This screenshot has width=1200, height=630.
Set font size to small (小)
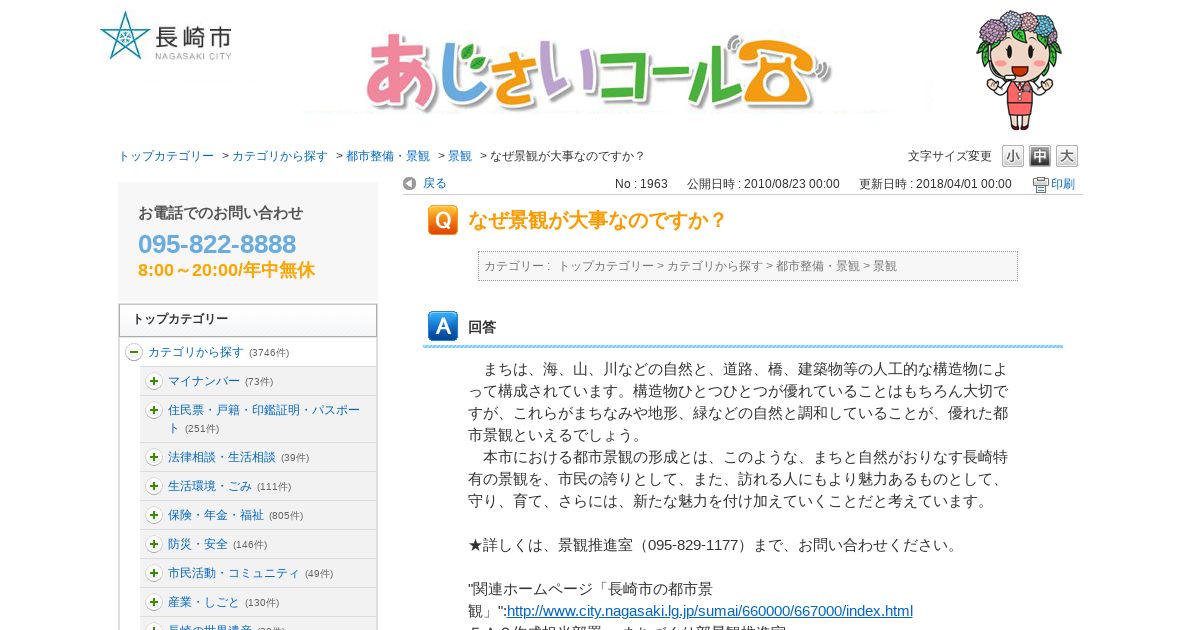click(1013, 156)
